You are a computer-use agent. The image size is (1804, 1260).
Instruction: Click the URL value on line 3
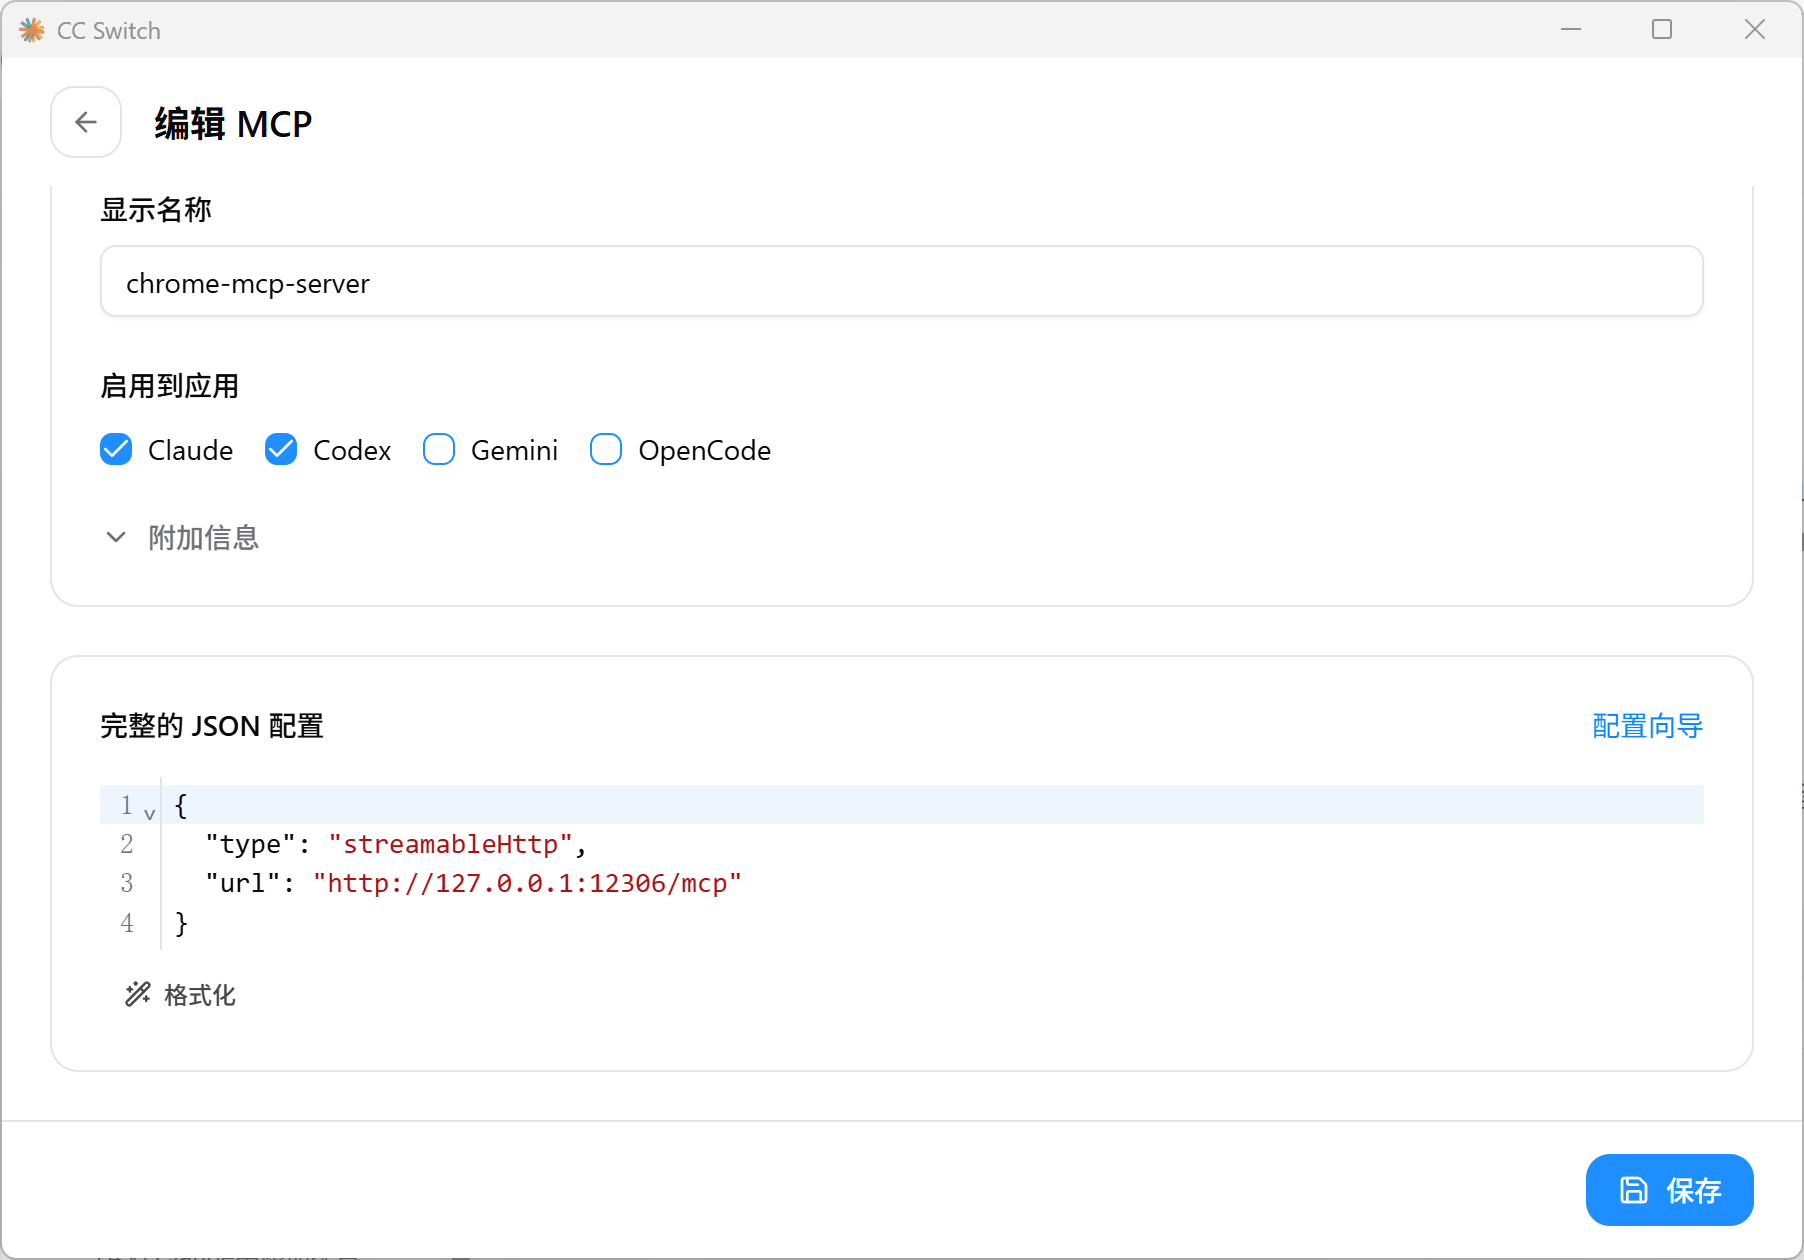click(527, 884)
